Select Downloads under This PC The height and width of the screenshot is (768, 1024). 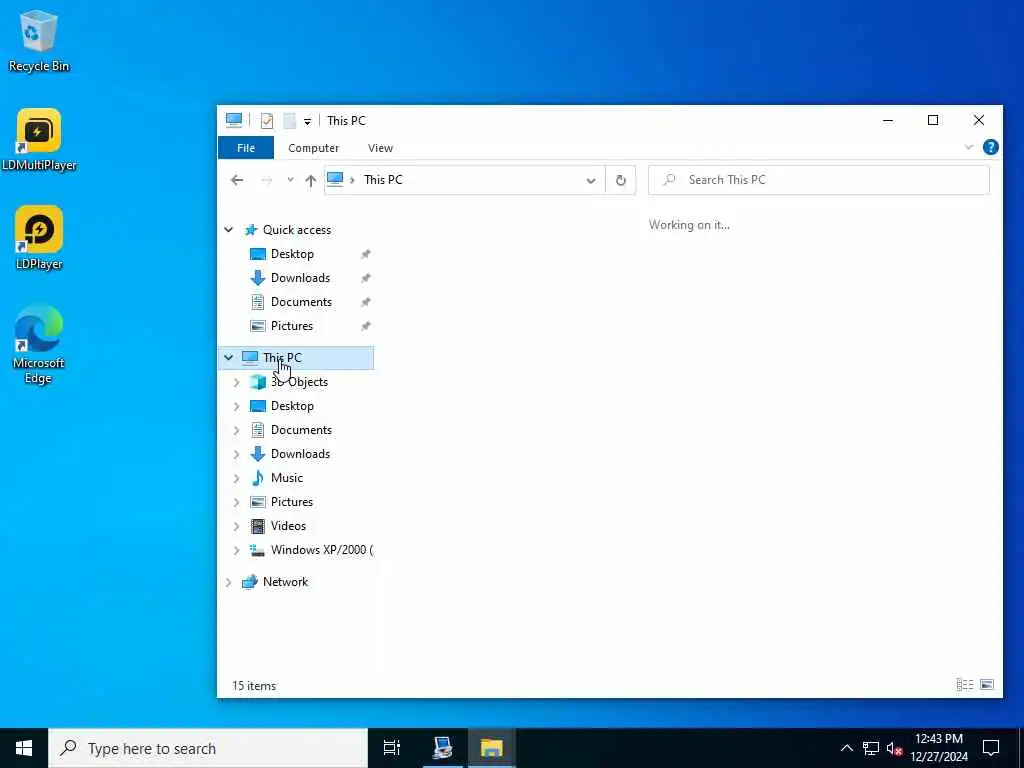coord(300,454)
